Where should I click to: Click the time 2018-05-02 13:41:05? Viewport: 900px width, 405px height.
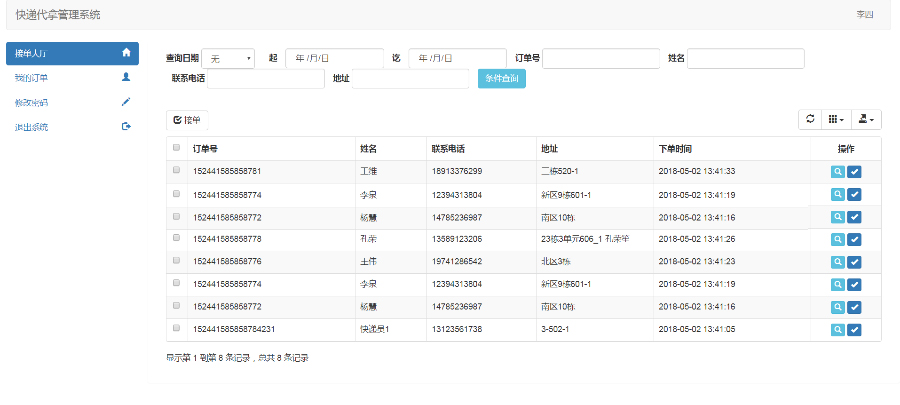click(697, 329)
